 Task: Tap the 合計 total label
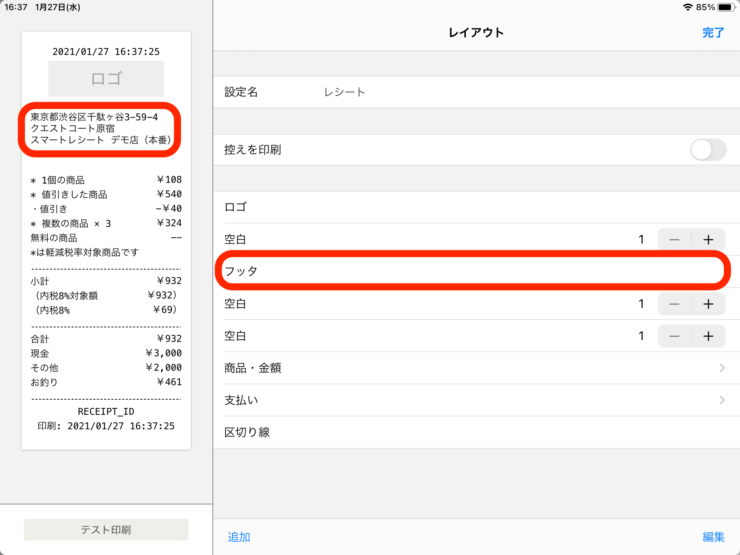[40, 339]
